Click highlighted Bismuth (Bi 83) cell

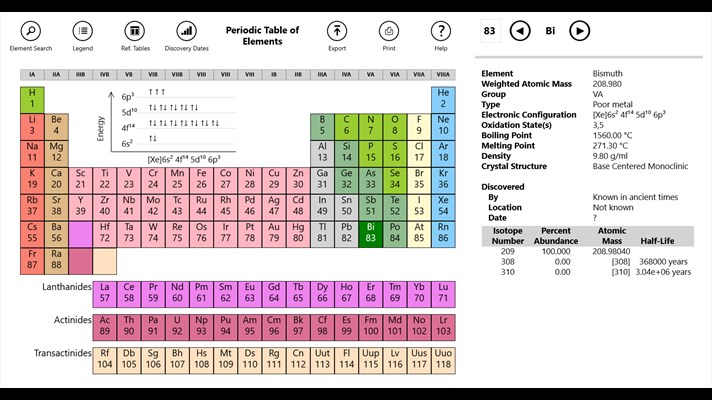click(371, 234)
